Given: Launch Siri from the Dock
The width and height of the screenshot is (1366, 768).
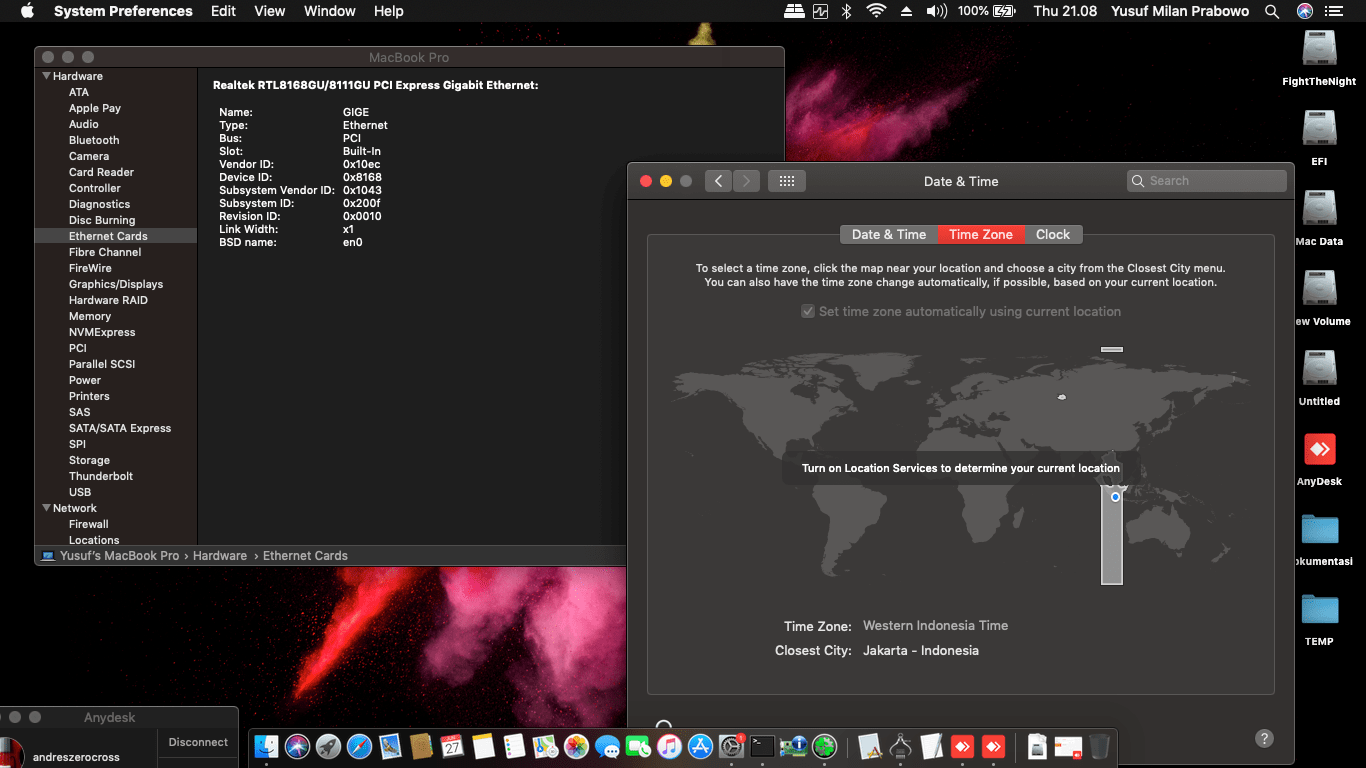Looking at the screenshot, I should pyautogui.click(x=297, y=746).
